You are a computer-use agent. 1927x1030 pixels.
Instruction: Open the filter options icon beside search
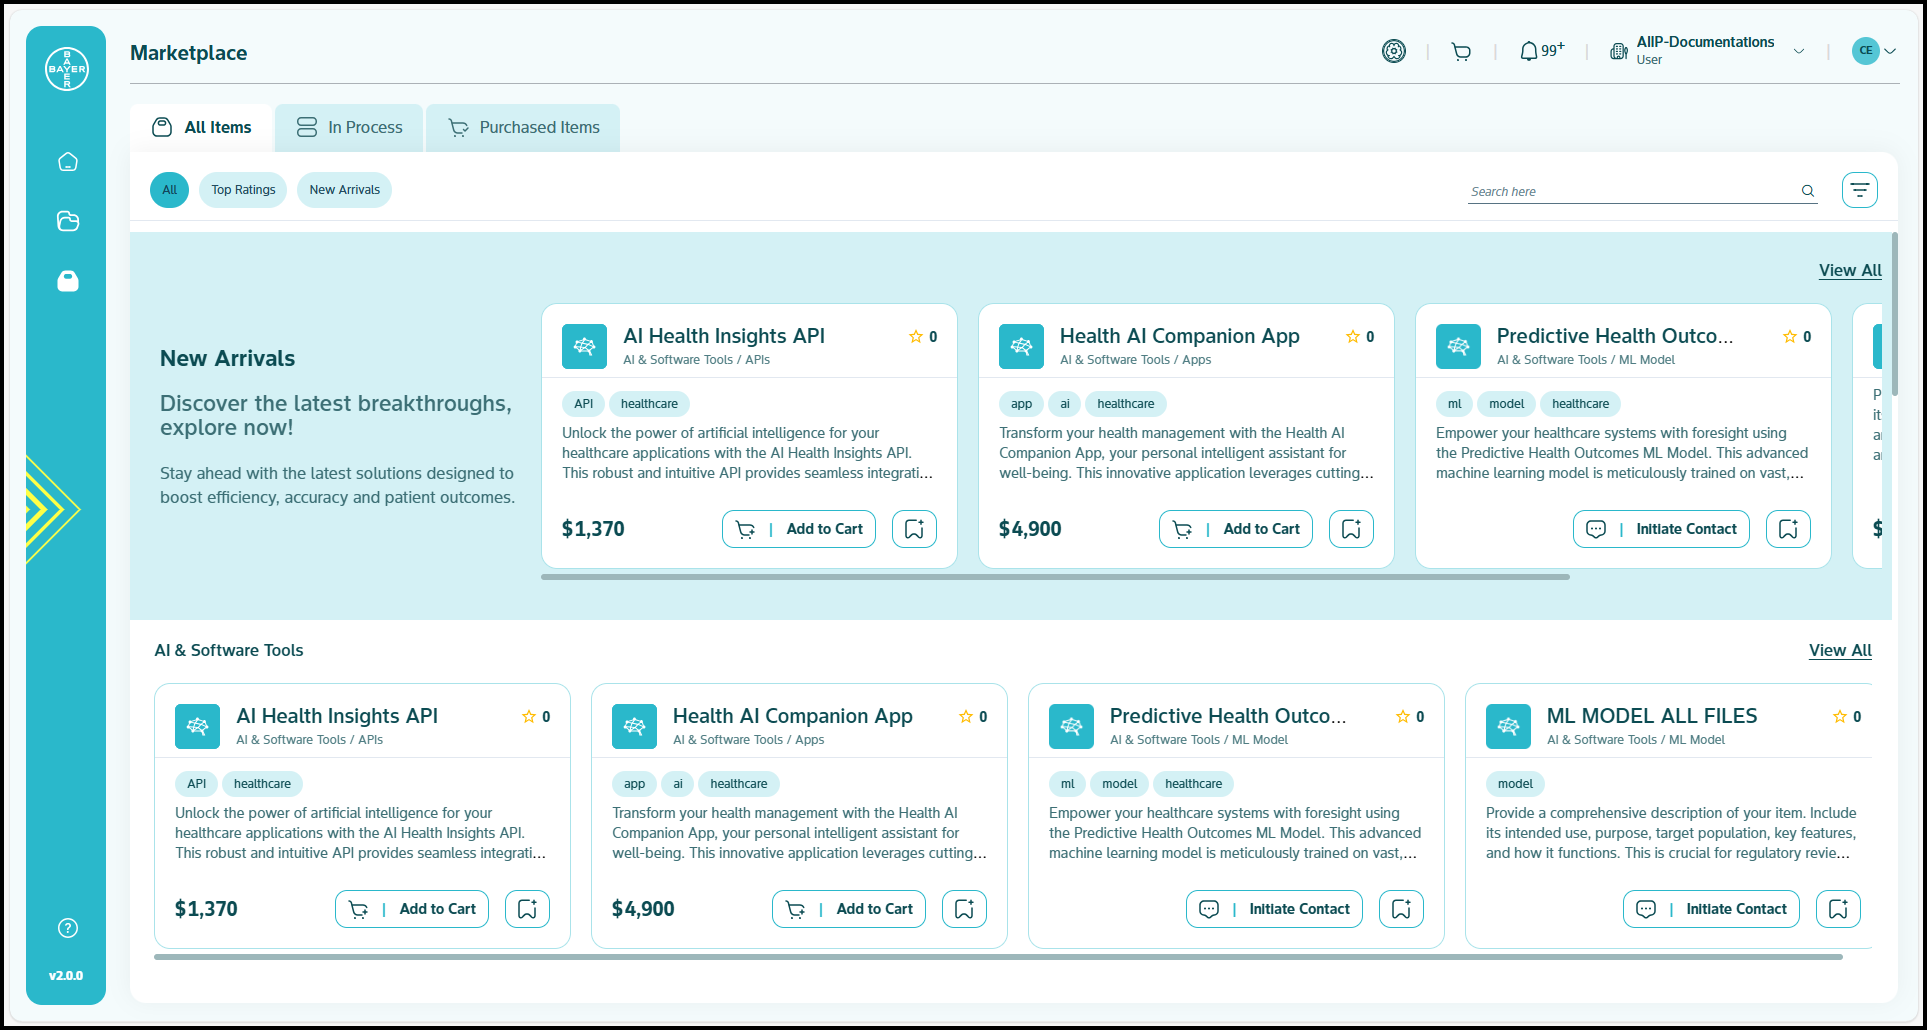tap(1859, 190)
